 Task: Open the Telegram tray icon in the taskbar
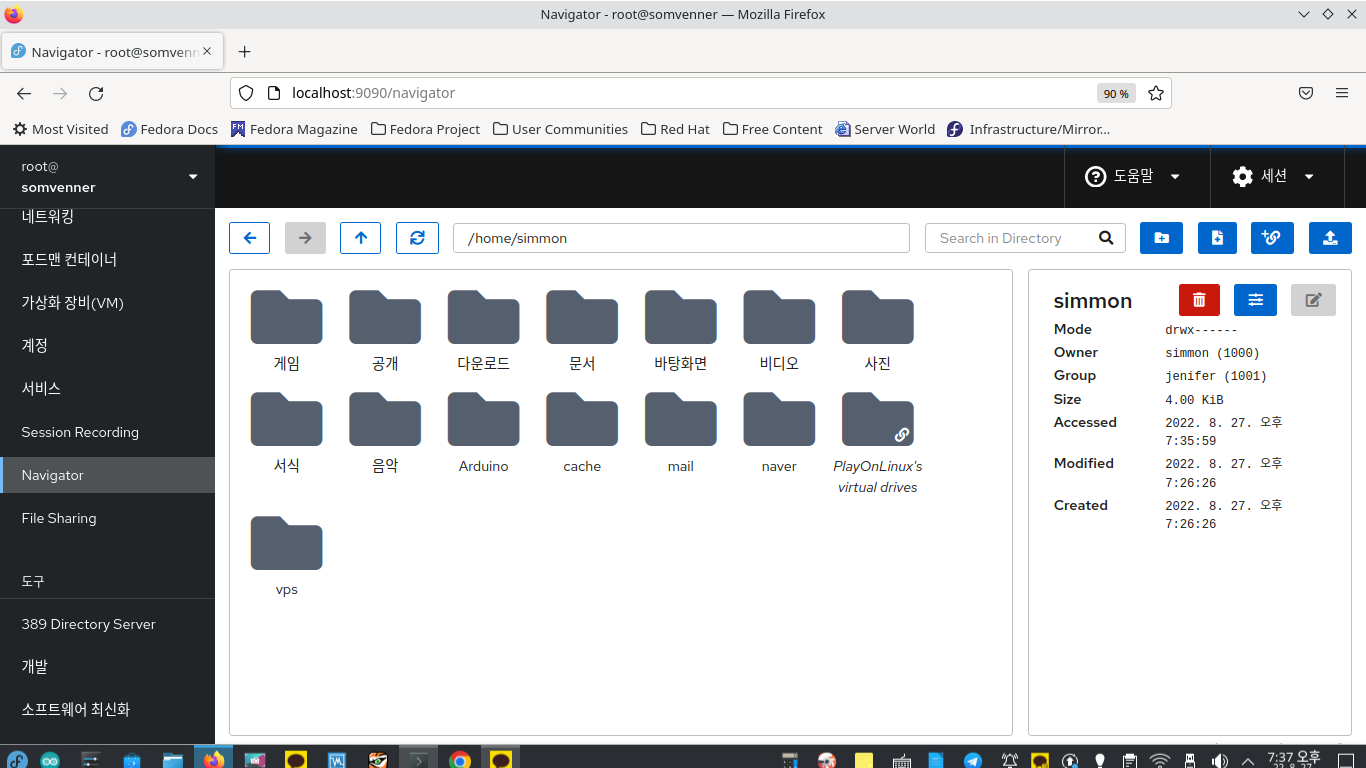click(x=973, y=760)
